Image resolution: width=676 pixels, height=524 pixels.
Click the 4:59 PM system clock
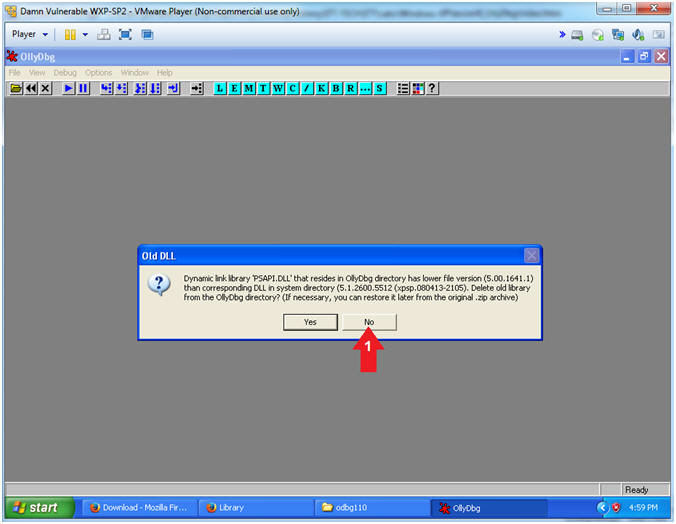coord(643,508)
